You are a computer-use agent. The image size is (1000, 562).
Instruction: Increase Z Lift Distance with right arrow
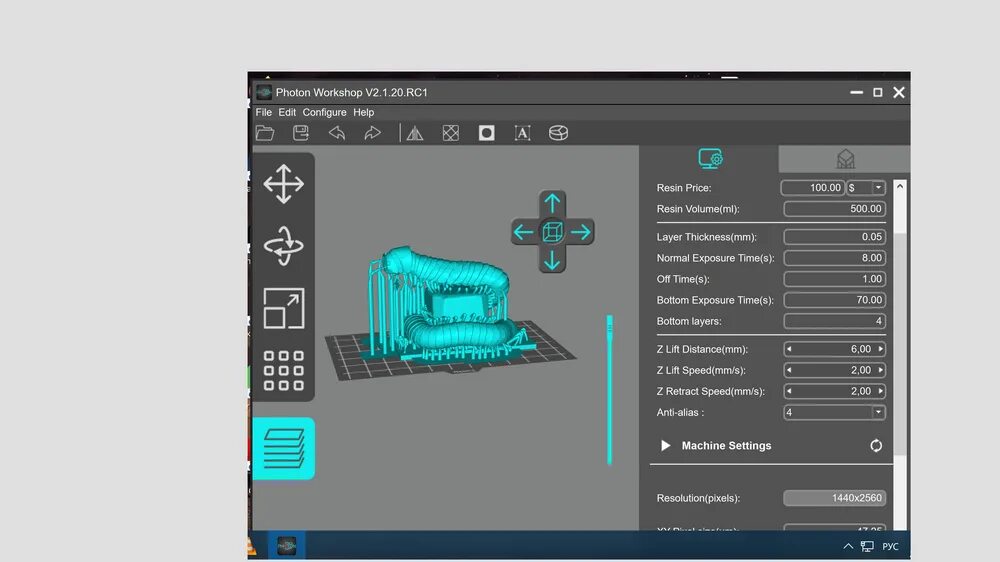[x=881, y=349]
